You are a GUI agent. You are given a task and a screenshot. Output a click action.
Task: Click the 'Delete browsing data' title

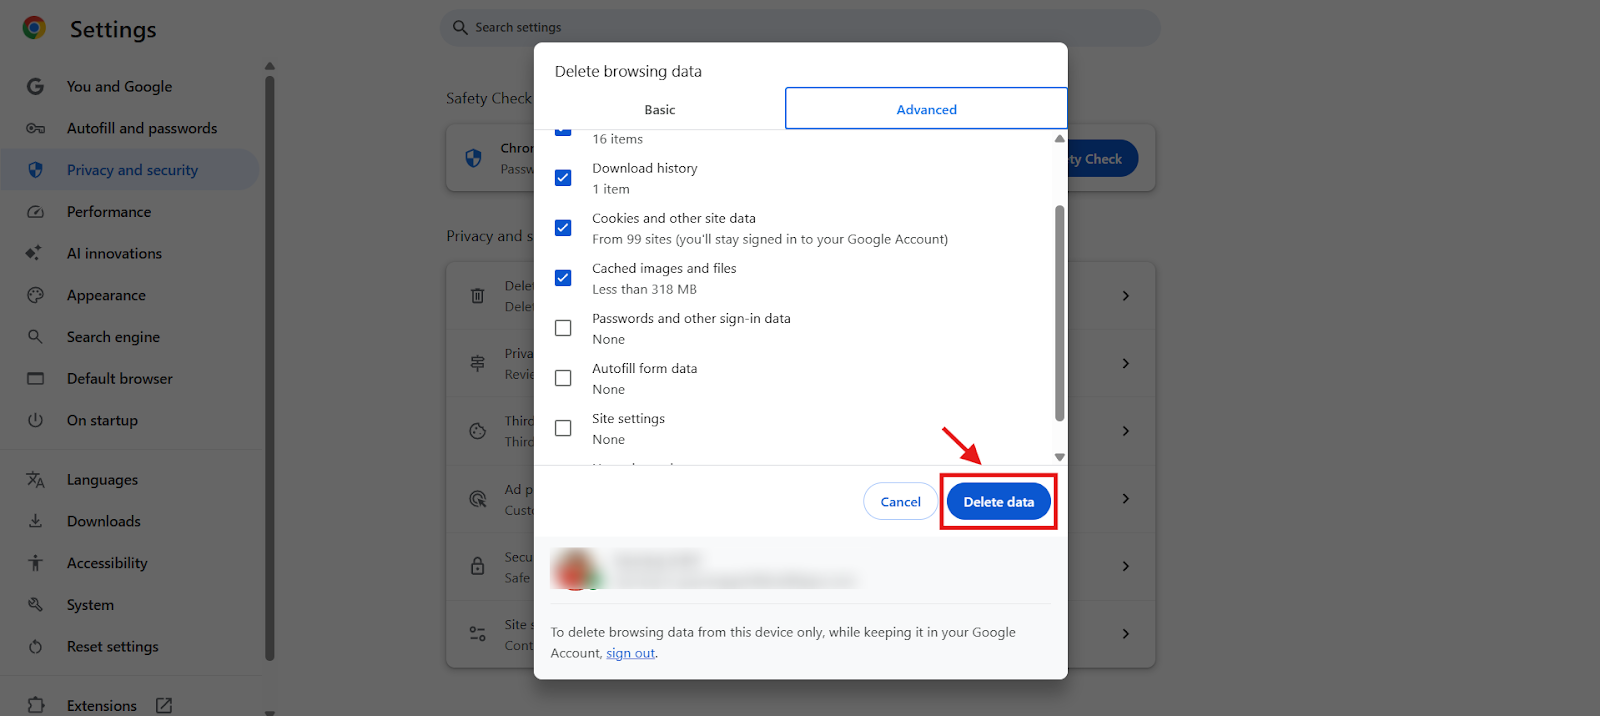tap(628, 71)
